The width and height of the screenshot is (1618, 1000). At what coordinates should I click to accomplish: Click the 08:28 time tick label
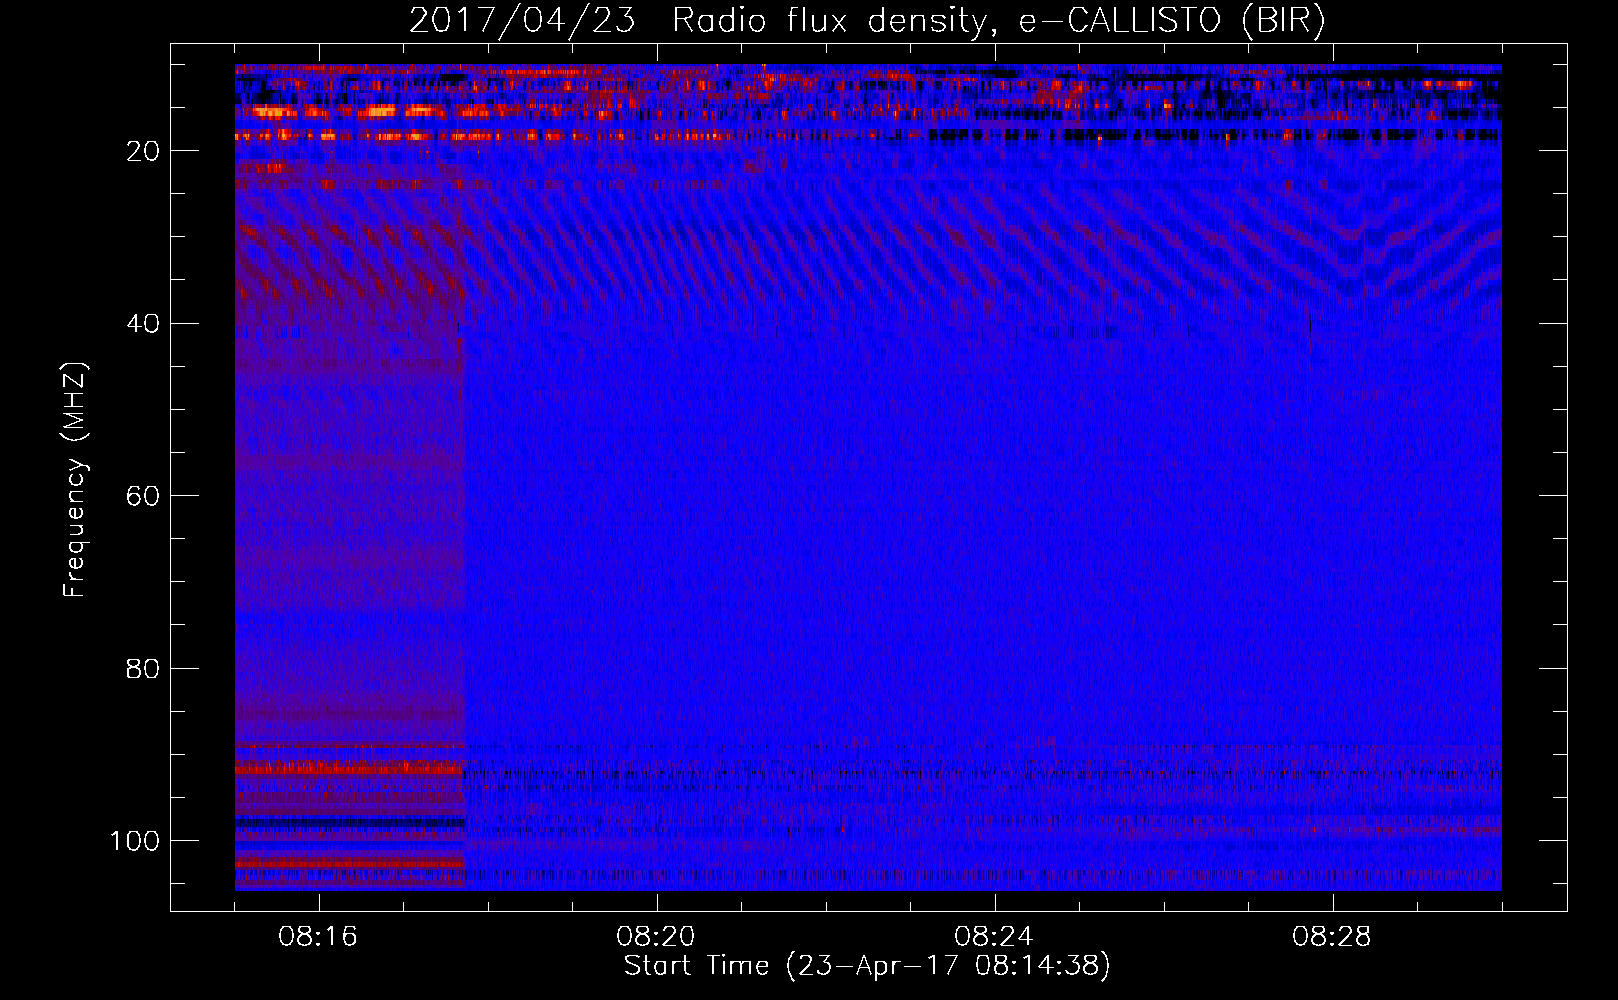(x=1332, y=937)
